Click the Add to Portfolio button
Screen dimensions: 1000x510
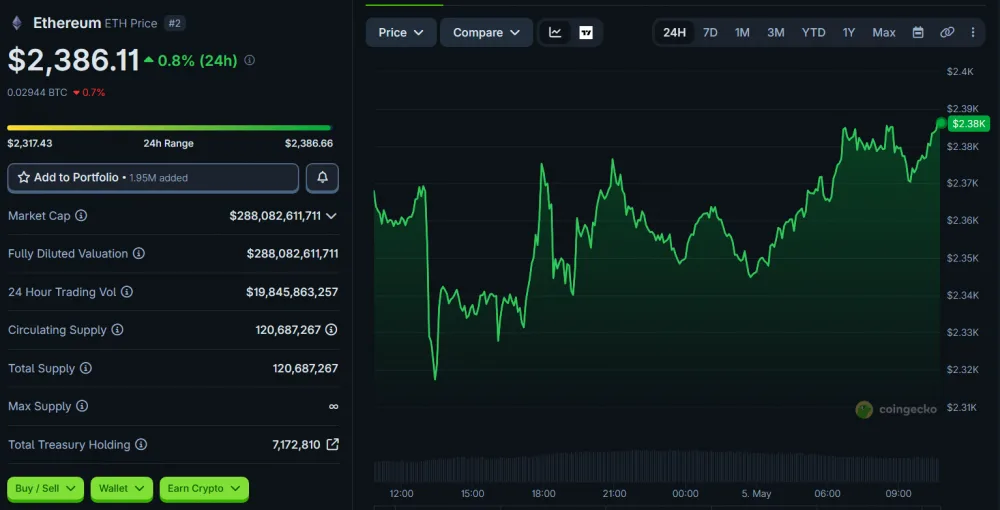pos(153,178)
